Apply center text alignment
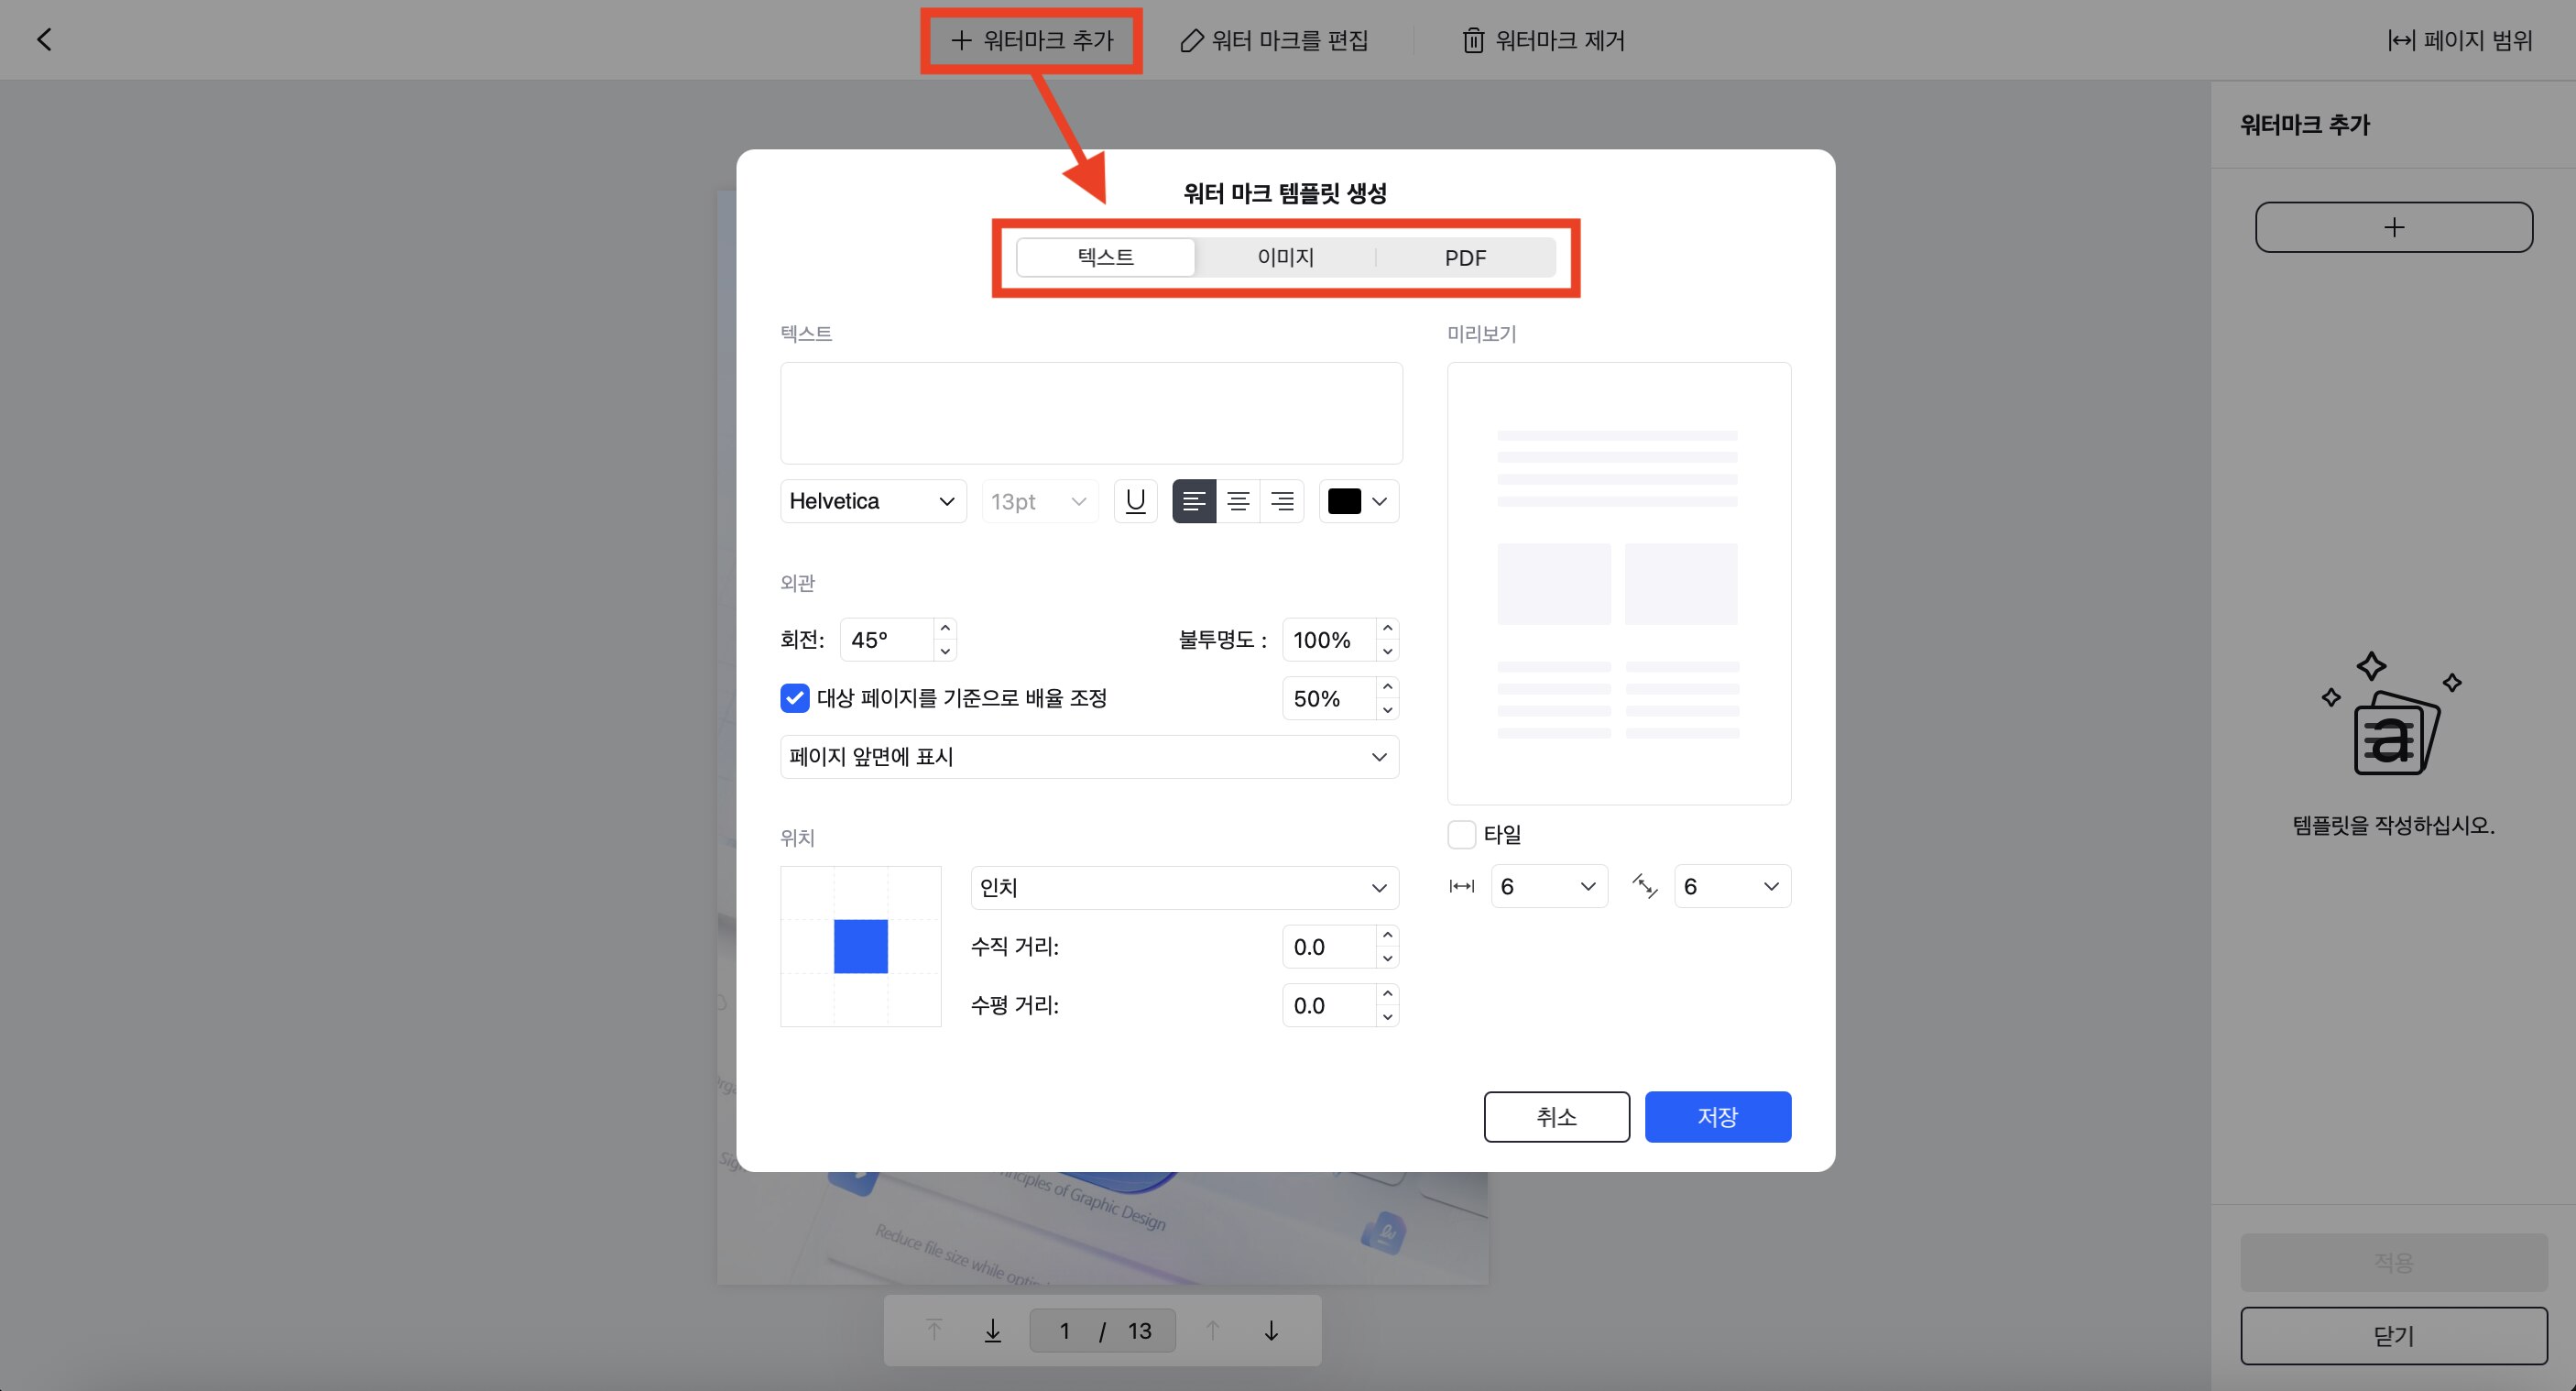2576x1391 pixels. (1238, 500)
